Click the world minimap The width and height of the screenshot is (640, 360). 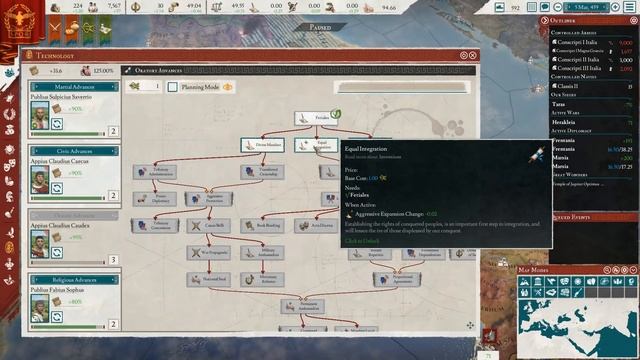pyautogui.click(x=578, y=329)
